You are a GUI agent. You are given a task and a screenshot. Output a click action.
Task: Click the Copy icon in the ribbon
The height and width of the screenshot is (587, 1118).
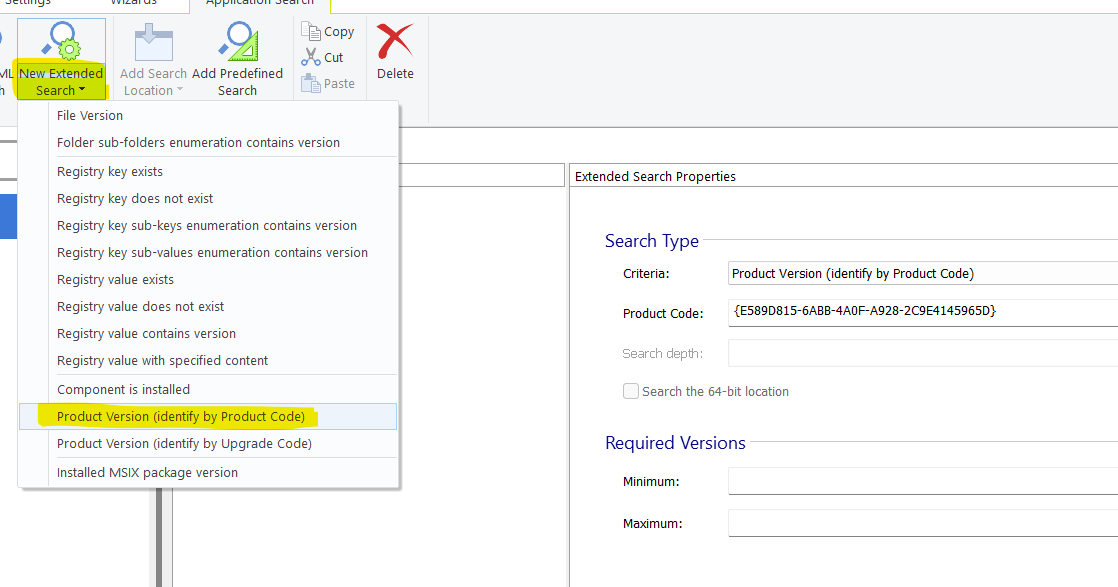(311, 32)
